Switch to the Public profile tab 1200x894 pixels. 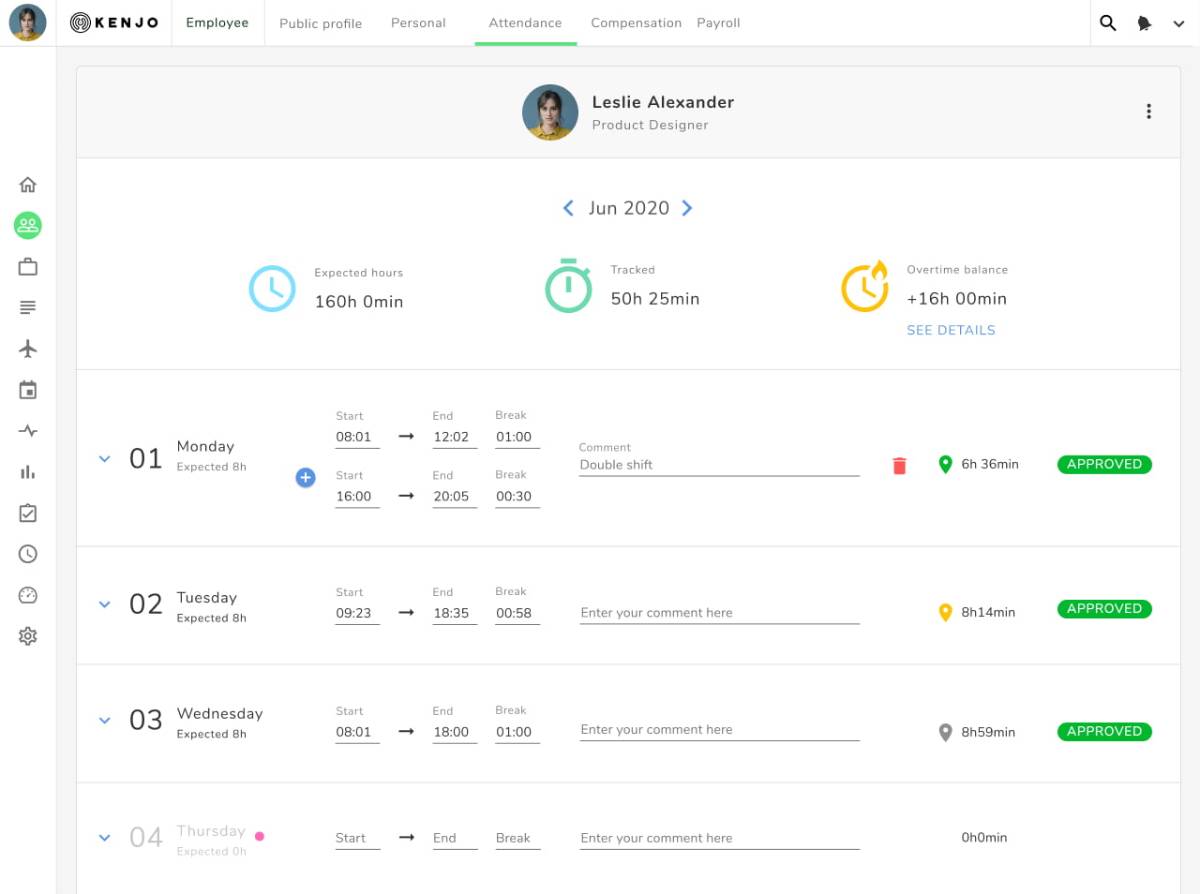[x=320, y=23]
